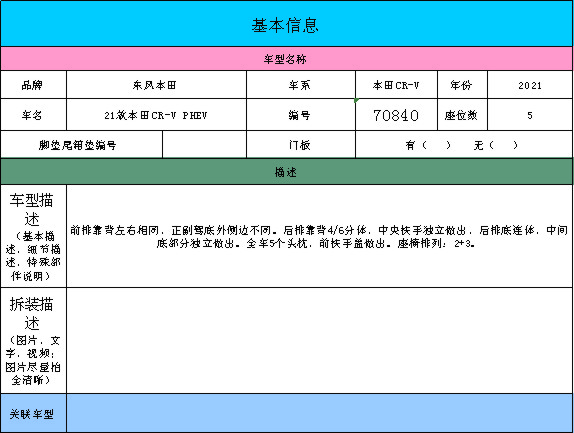Click the seat description paragraph starting 前排靠背
The height and width of the screenshot is (433, 574).
point(319,236)
